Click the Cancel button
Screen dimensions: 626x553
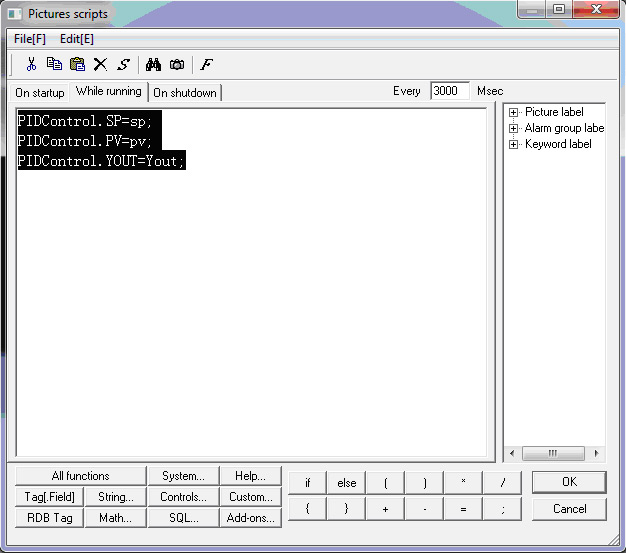pos(569,509)
